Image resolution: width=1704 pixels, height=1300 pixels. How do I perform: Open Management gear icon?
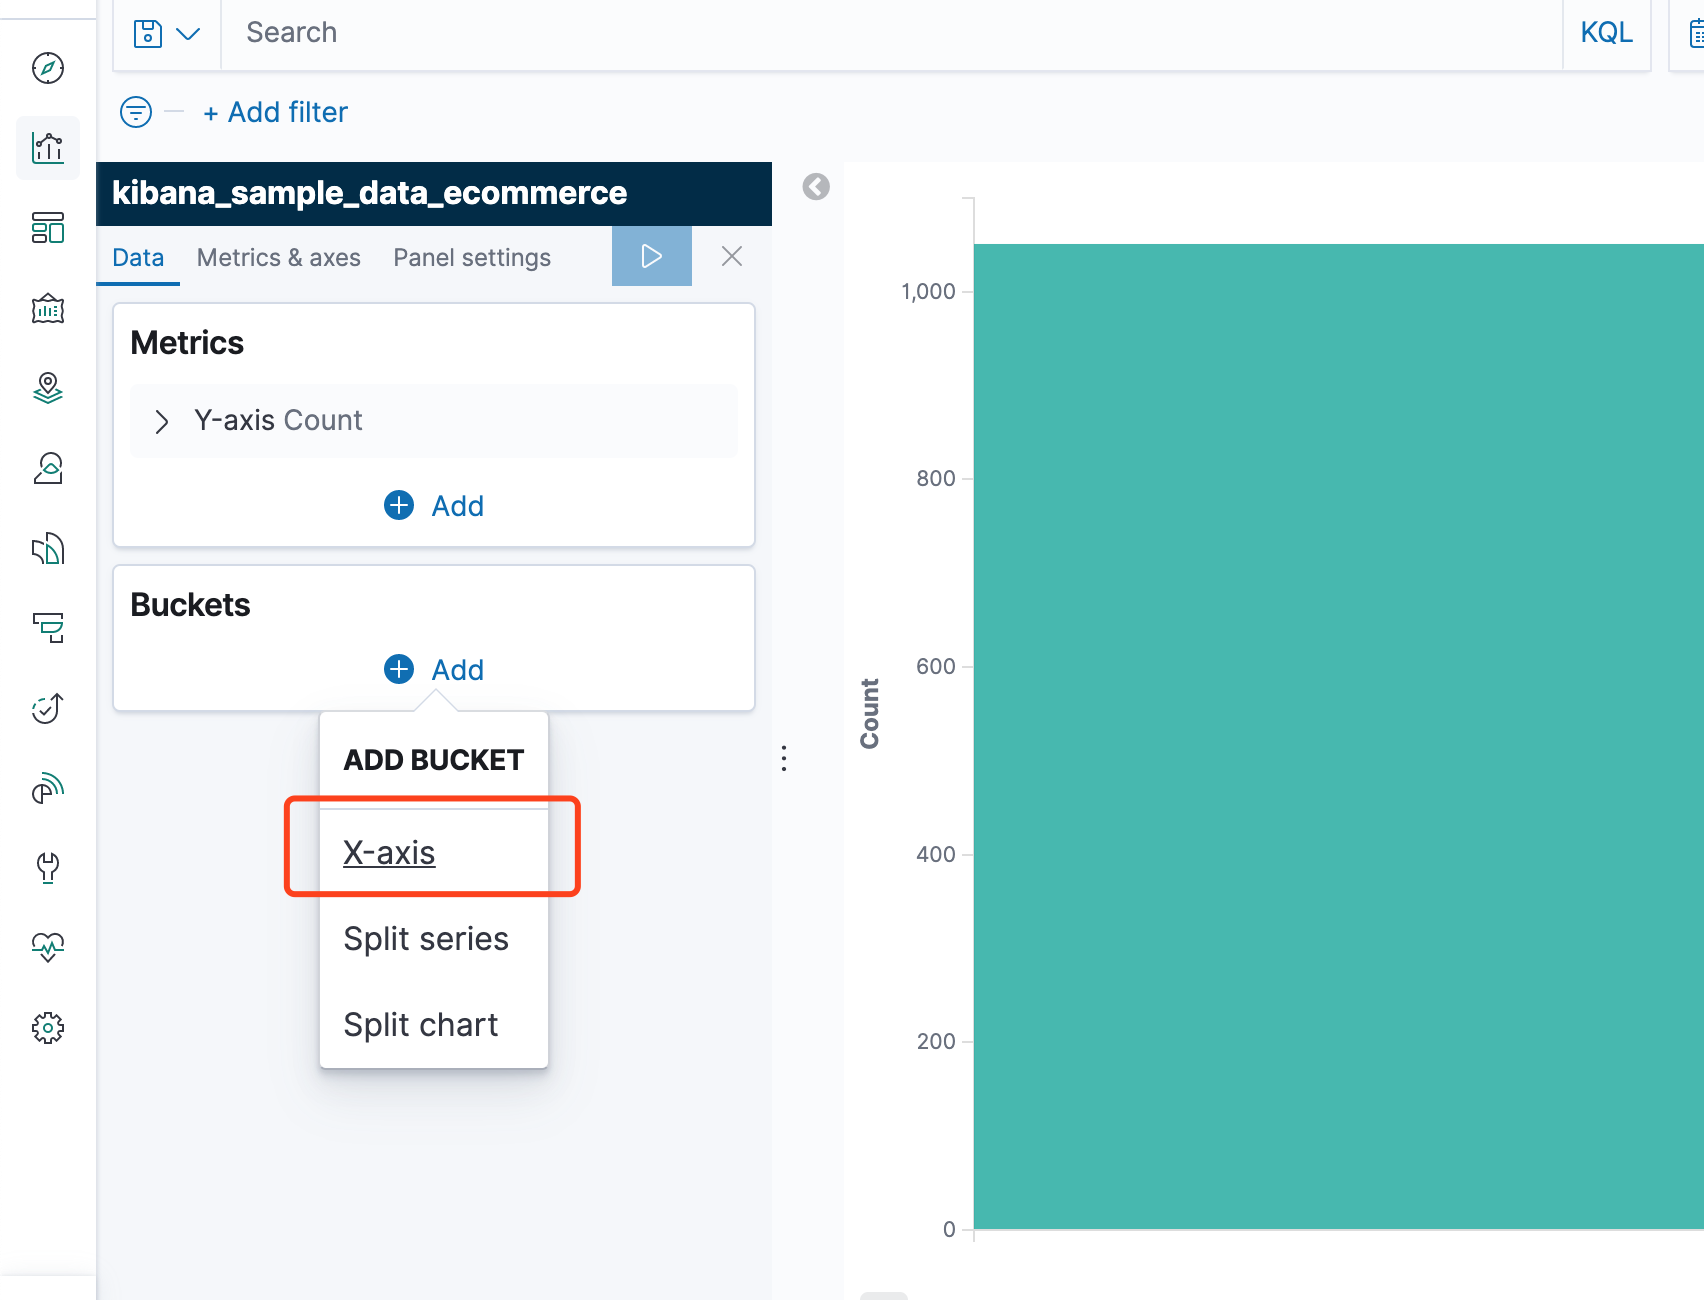click(48, 1028)
